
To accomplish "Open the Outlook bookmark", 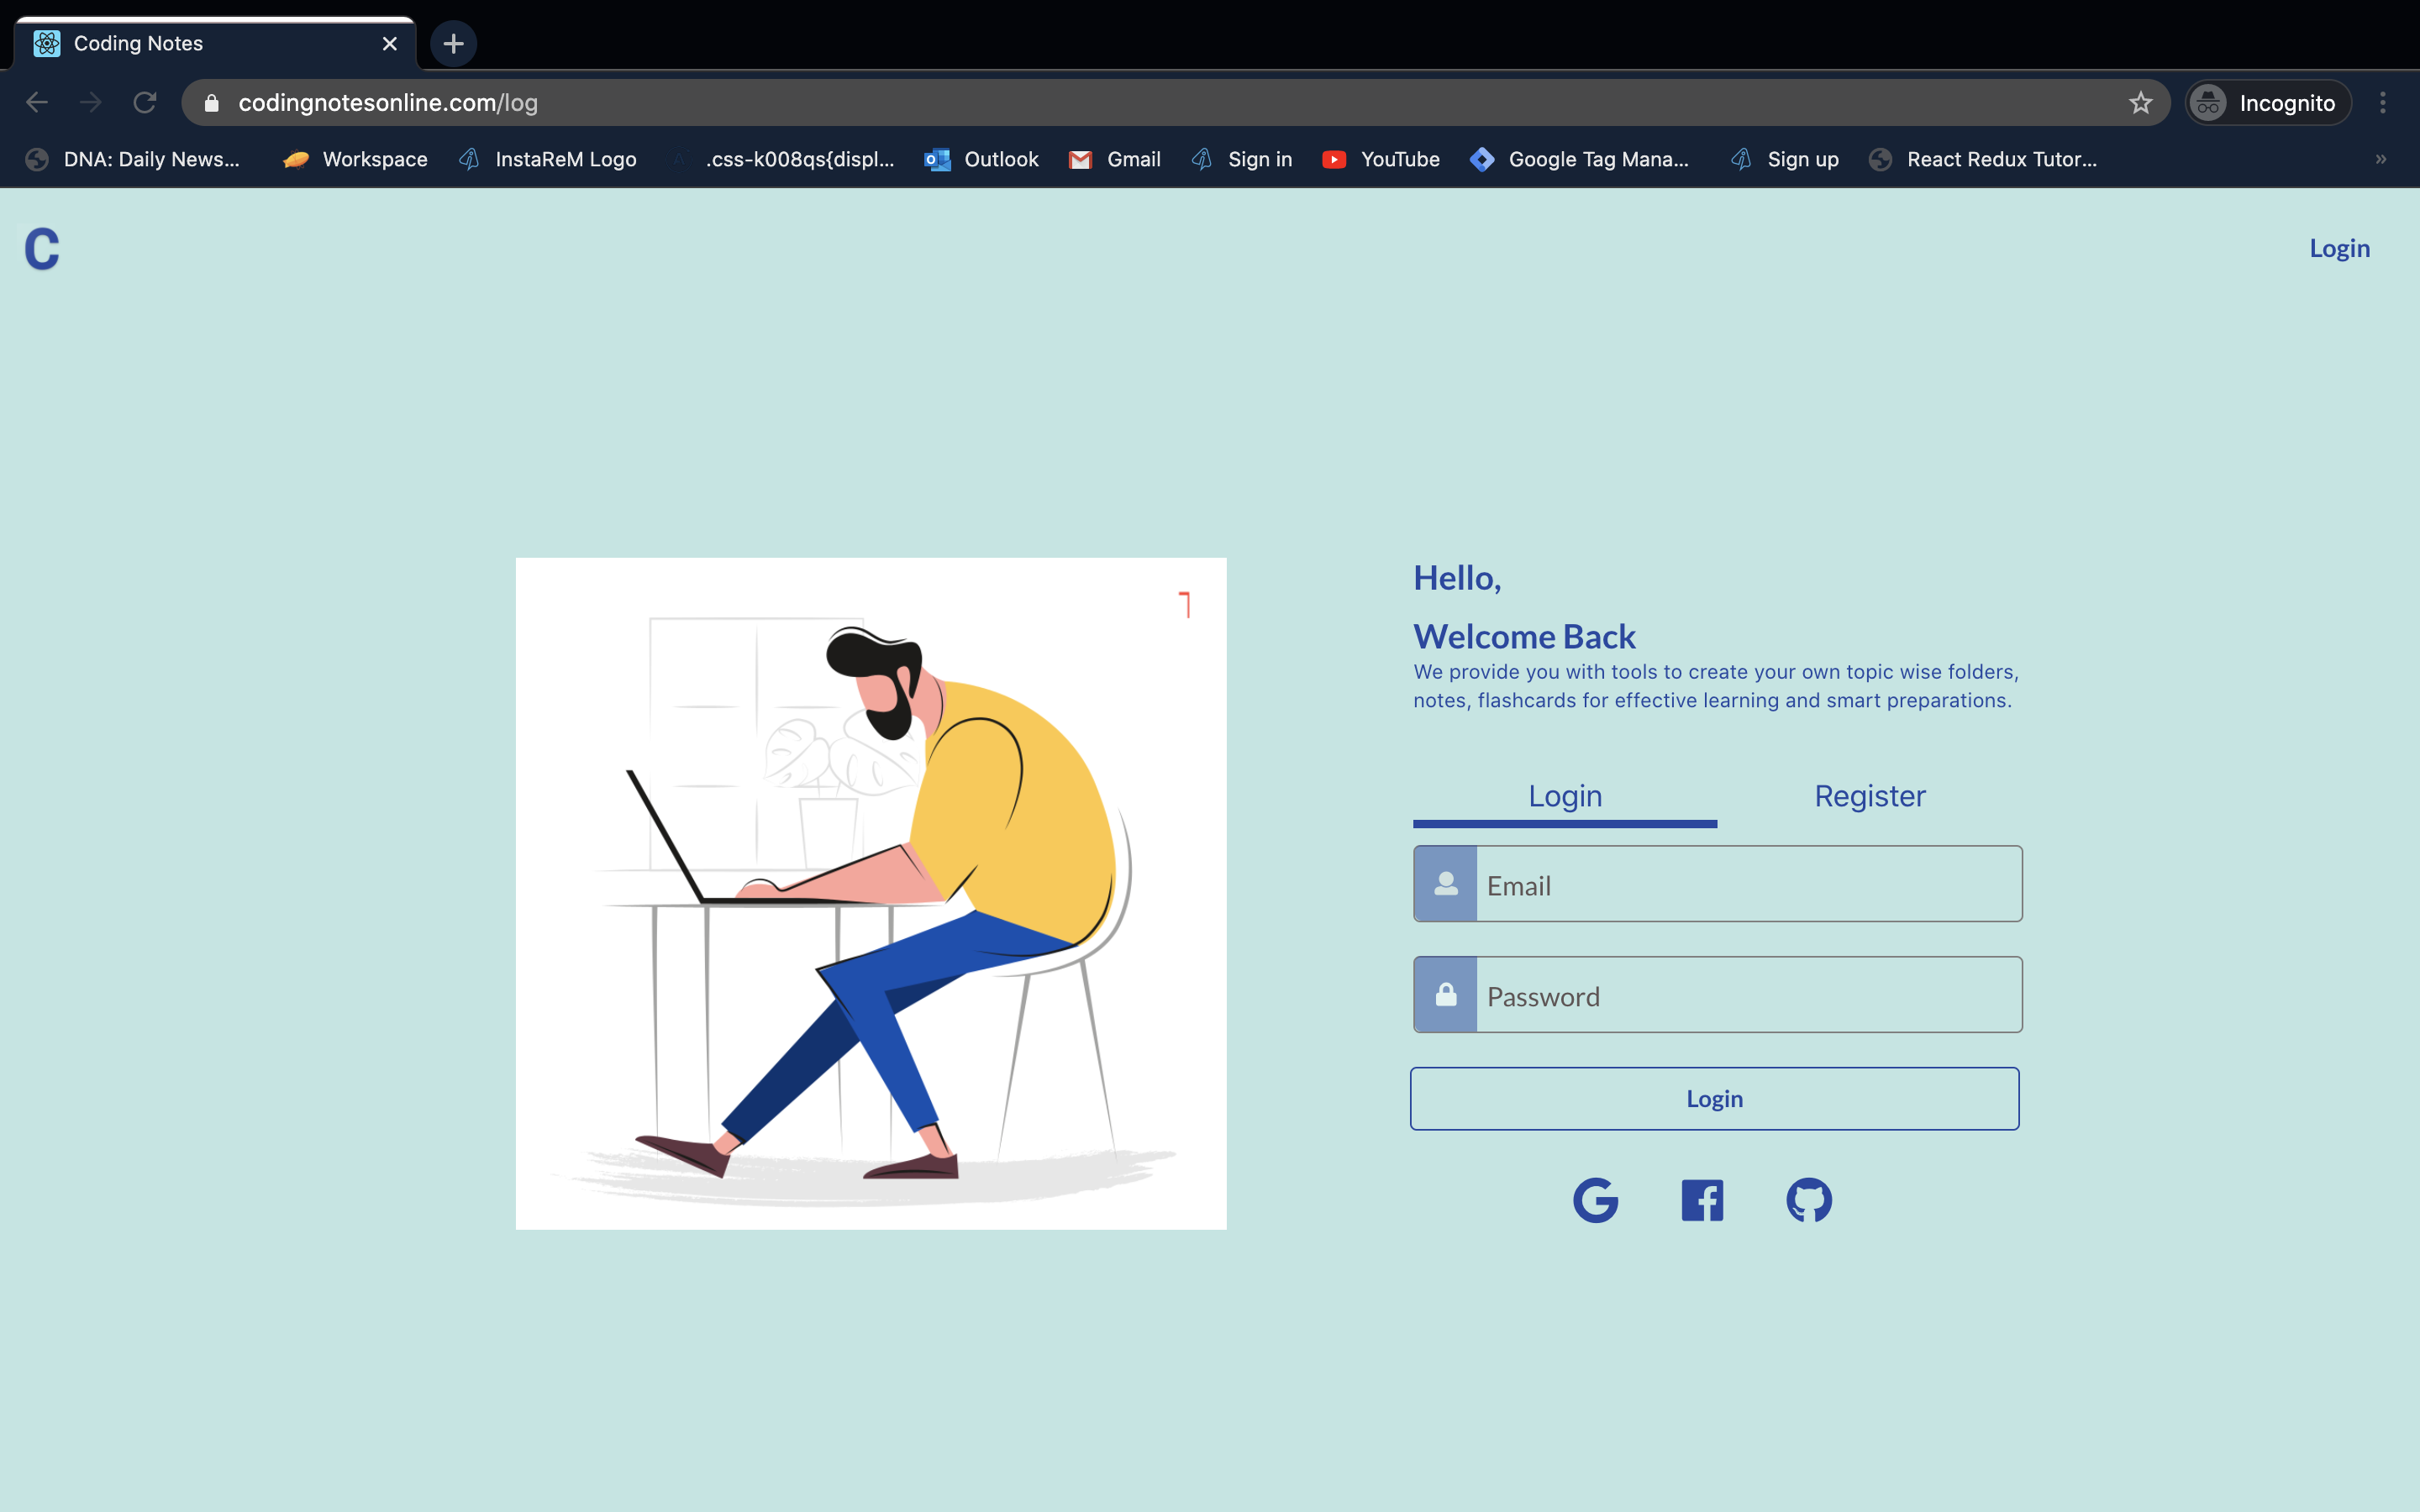I will point(982,160).
